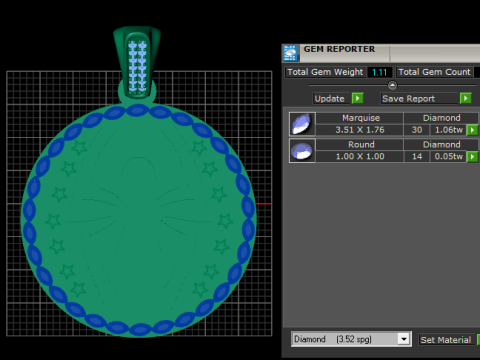
Task: Click the Diamond label in Round row
Action: click(x=441, y=145)
